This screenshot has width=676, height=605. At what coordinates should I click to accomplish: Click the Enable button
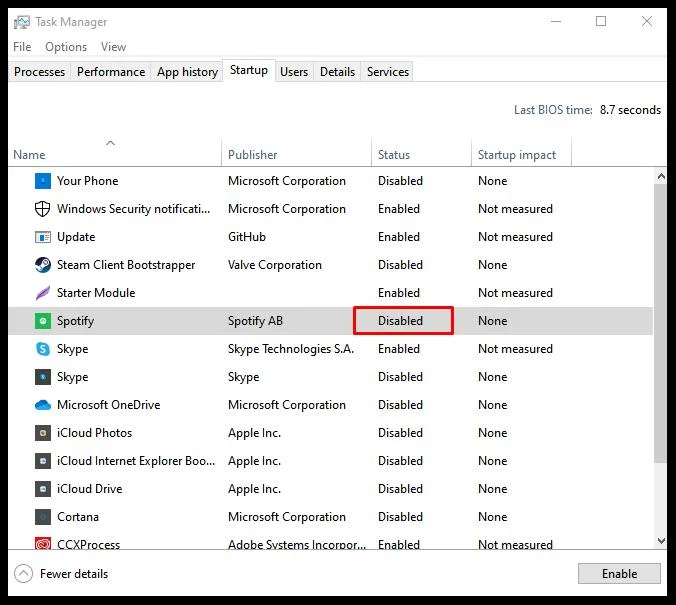[x=619, y=574]
